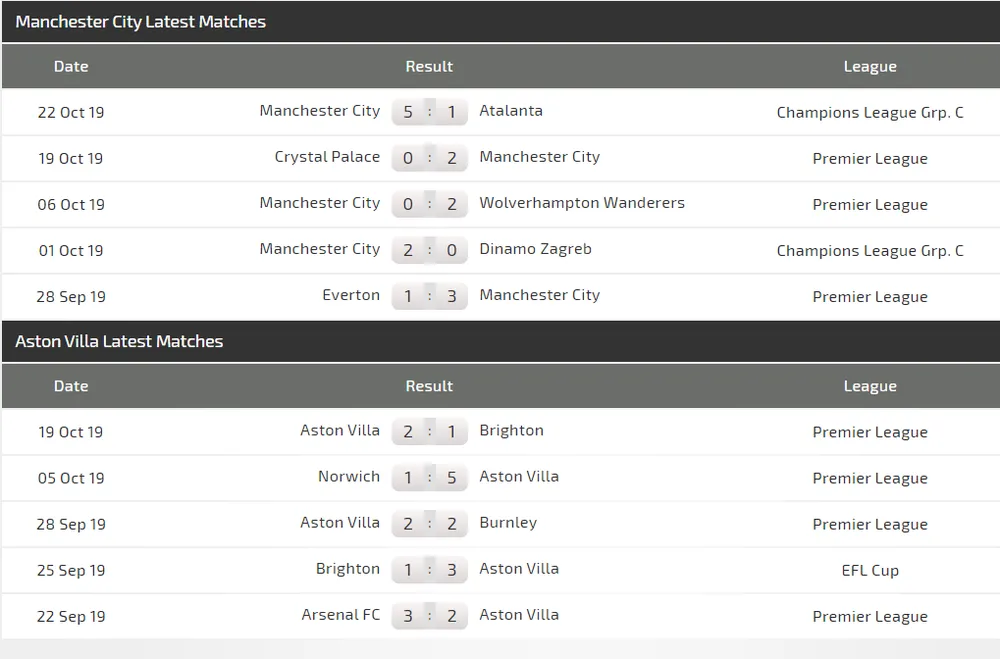The image size is (1000, 659).
Task: Click the 5 : 1 score box
Action: point(430,112)
